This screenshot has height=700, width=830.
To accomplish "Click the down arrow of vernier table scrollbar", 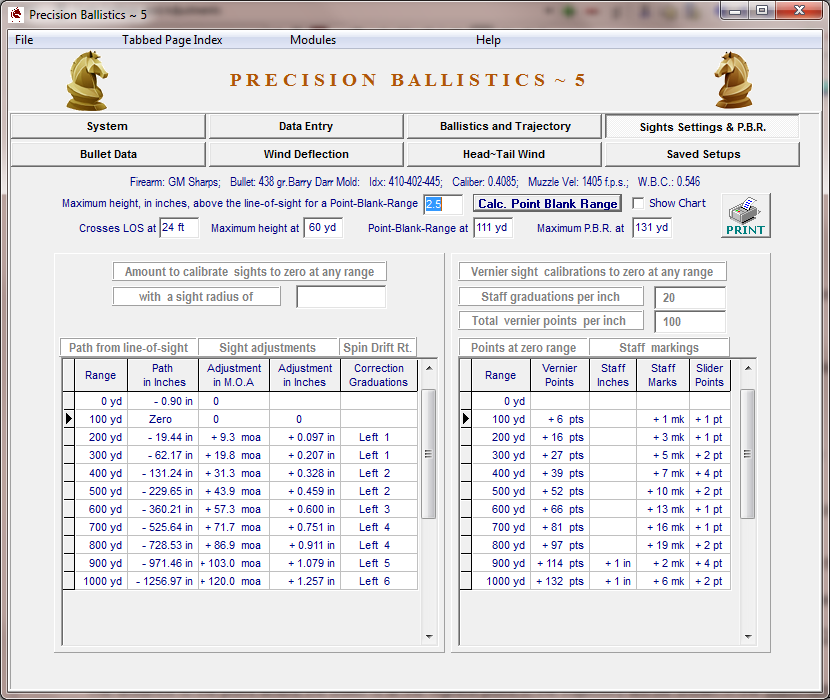I will coord(748,637).
